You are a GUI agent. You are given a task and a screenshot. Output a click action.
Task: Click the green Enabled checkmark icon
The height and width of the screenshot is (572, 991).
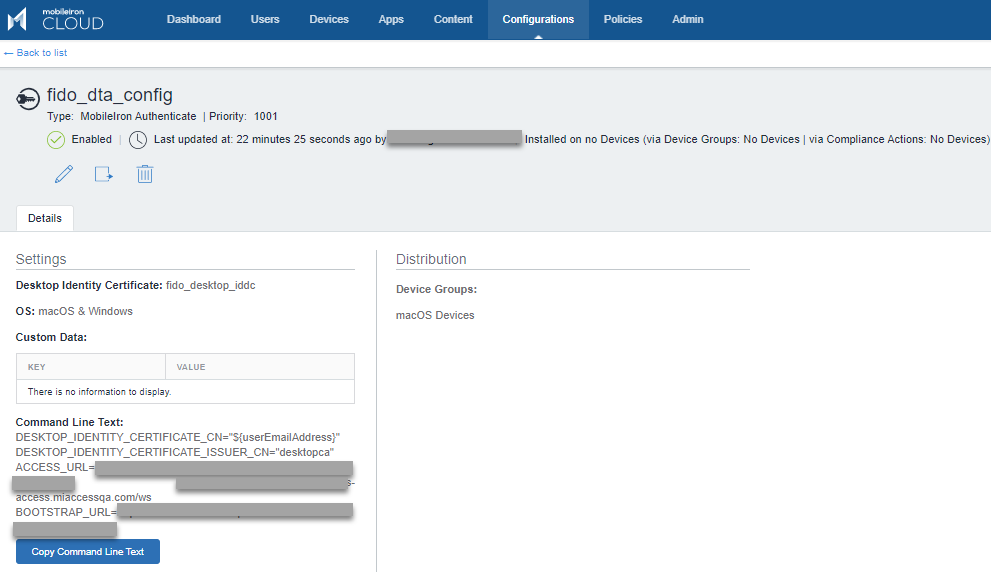(x=56, y=140)
